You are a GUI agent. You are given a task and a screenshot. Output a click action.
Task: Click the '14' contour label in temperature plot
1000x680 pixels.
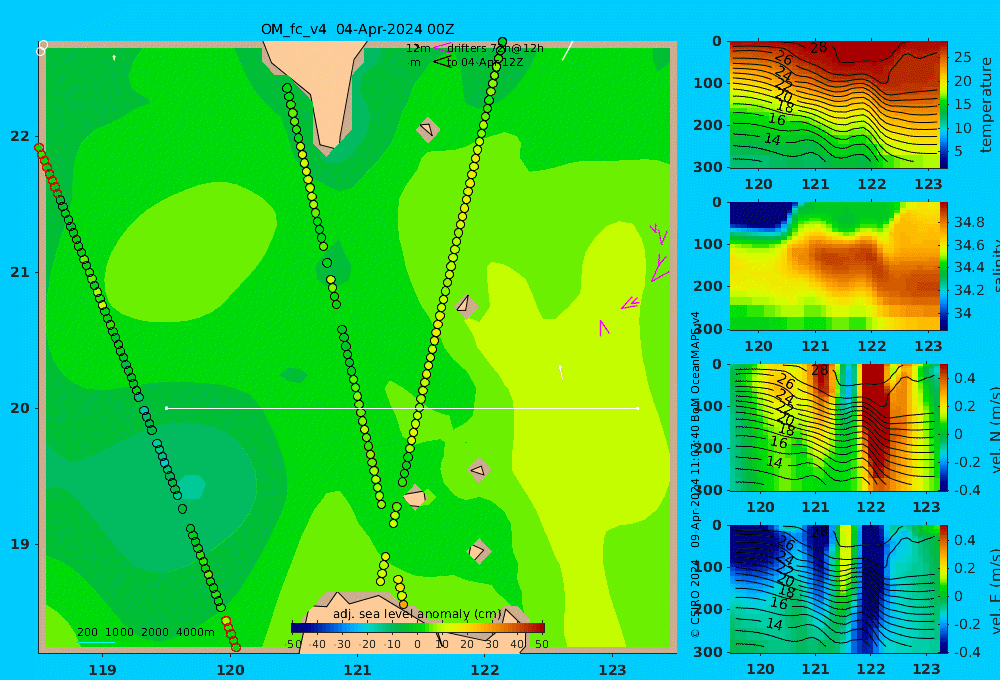tap(772, 139)
